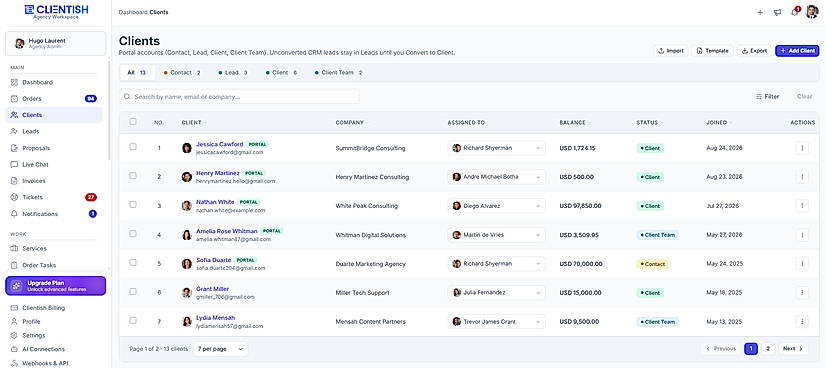The width and height of the screenshot is (826, 368).
Task: Open the announcements megaphone icon
Action: (777, 13)
